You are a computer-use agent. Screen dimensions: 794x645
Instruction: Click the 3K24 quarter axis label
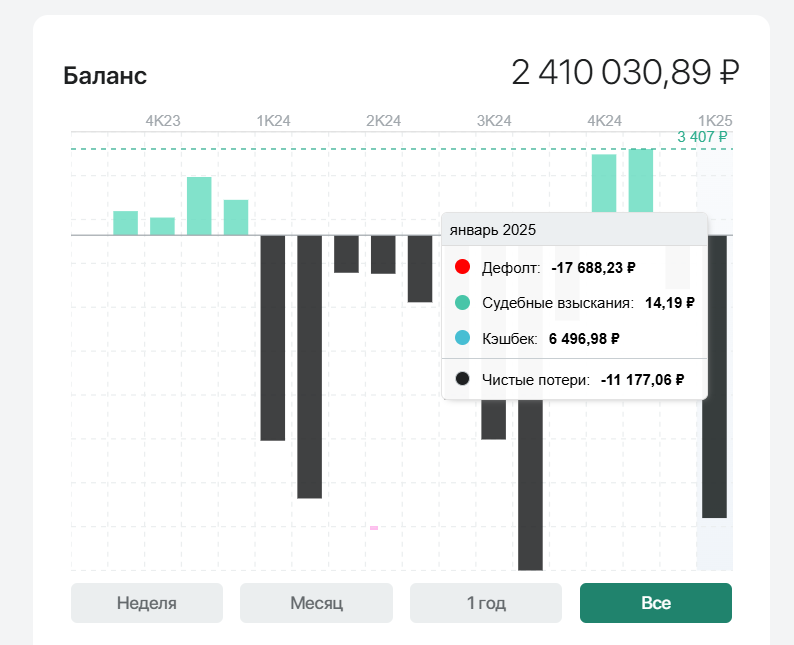click(493, 120)
